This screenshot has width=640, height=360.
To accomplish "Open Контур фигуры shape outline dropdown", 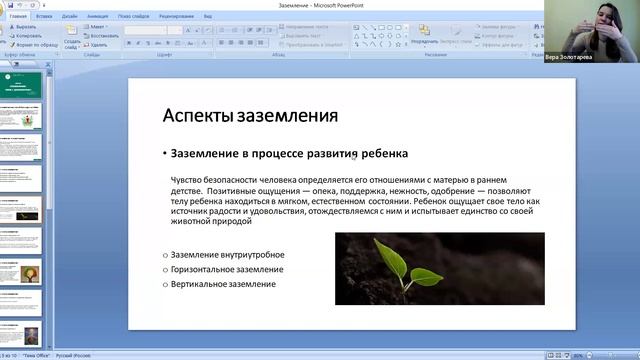I will click(496, 36).
